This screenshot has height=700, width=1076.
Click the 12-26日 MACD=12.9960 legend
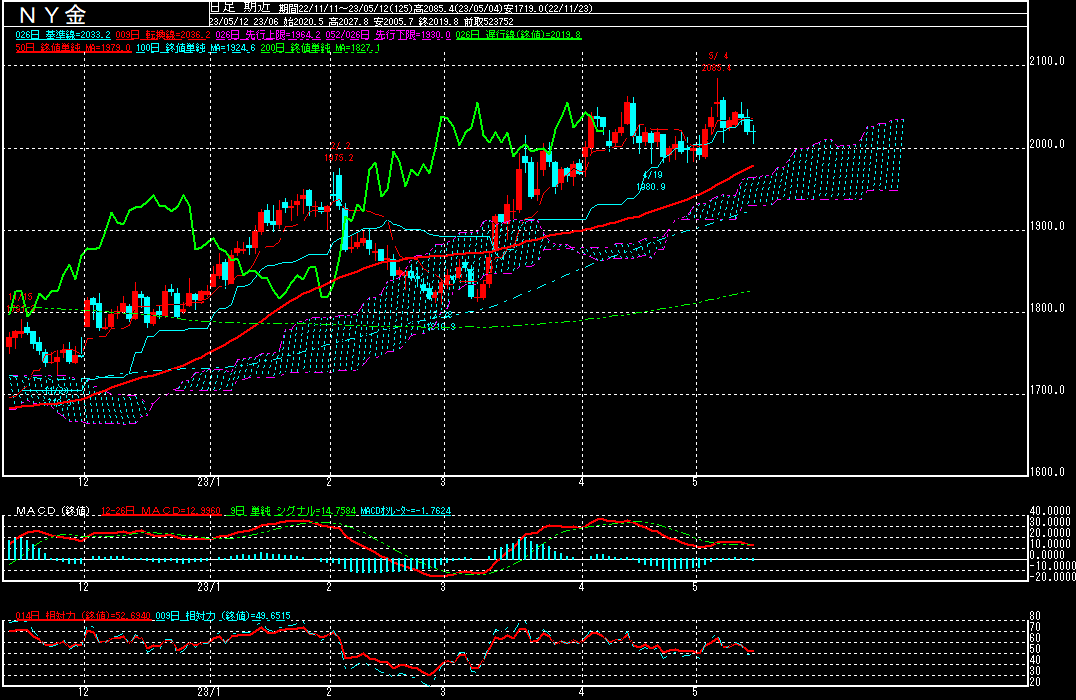point(161,511)
